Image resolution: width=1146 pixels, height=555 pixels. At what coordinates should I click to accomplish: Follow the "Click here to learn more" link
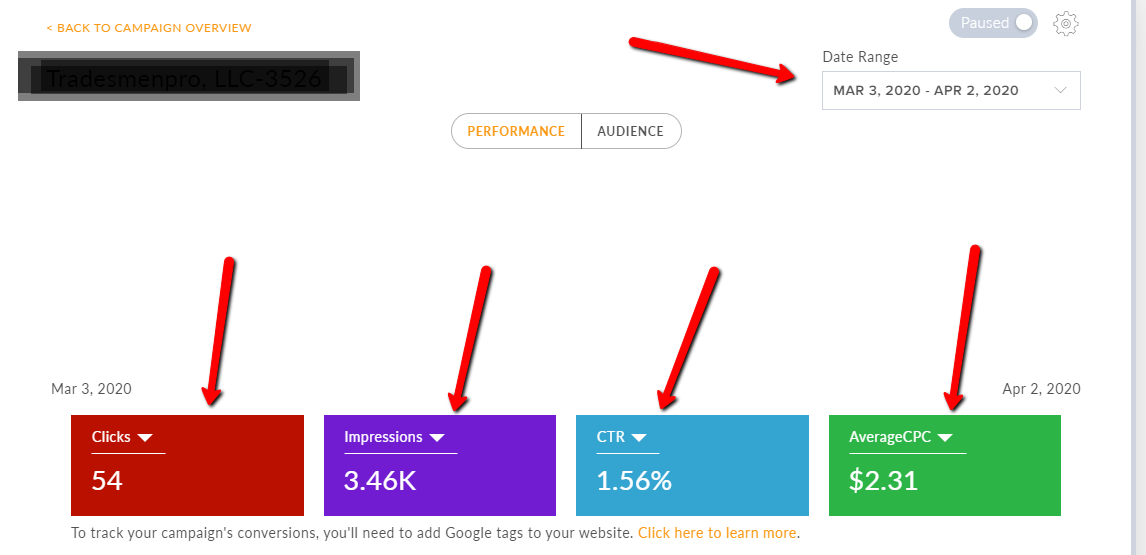717,533
